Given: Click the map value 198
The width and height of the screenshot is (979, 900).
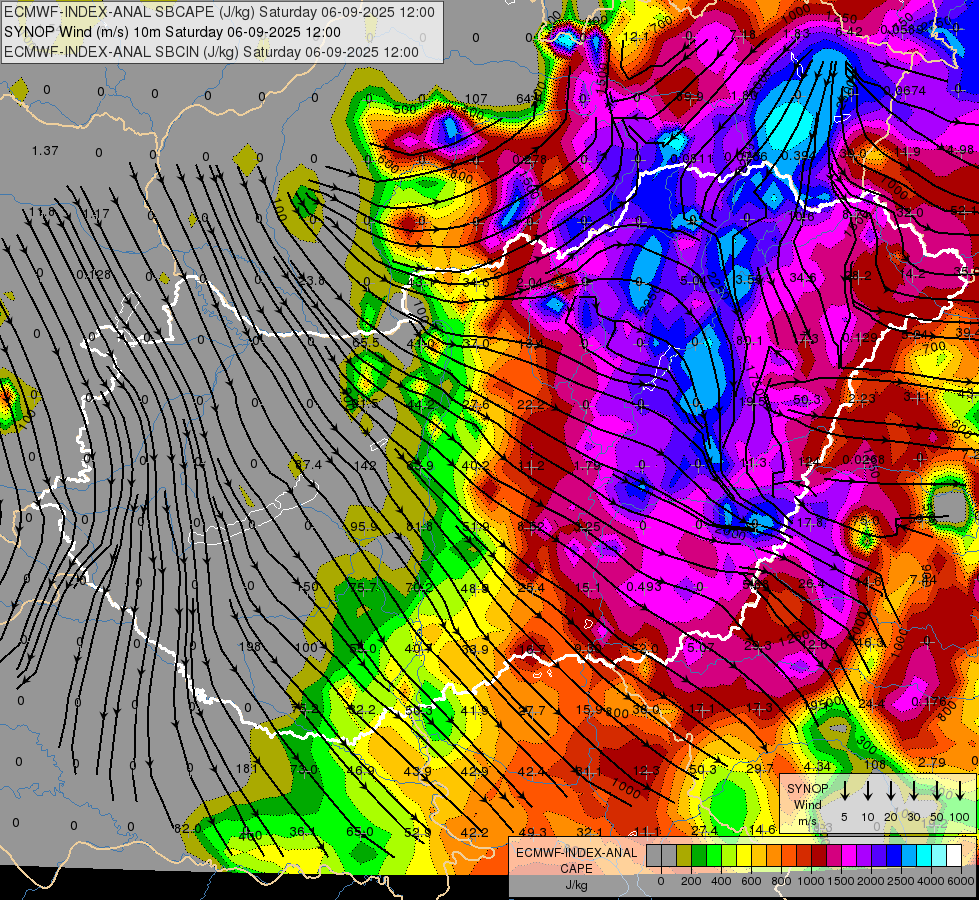Looking at the screenshot, I should (x=250, y=646).
